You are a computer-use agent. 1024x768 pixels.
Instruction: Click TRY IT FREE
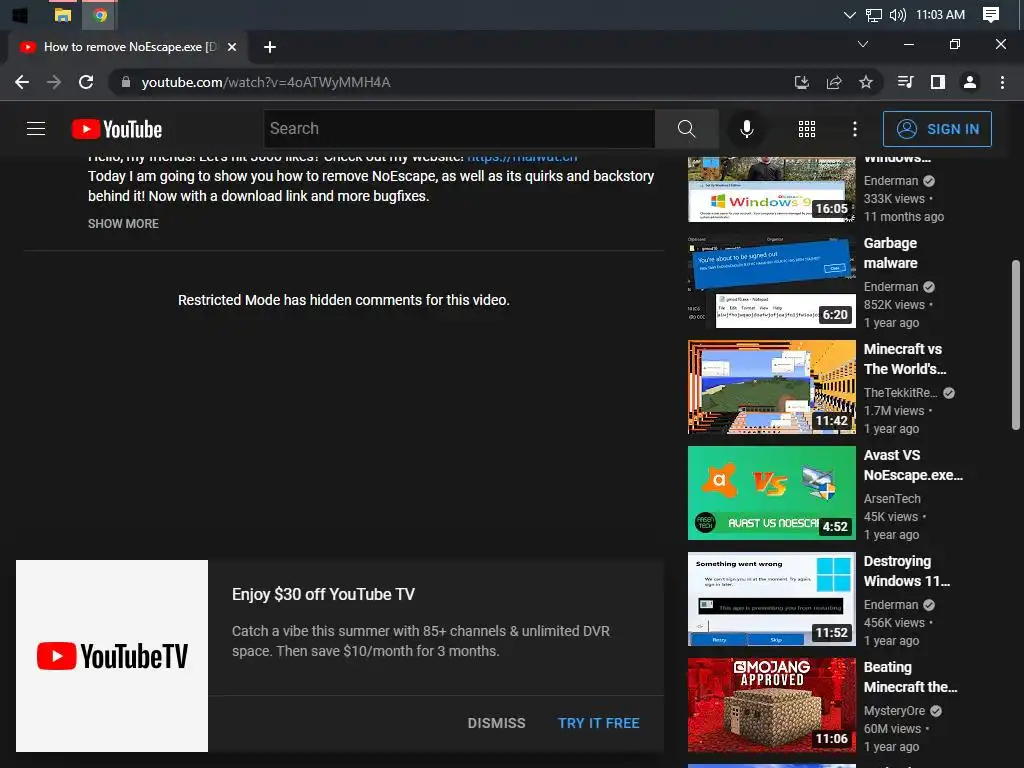tap(599, 723)
